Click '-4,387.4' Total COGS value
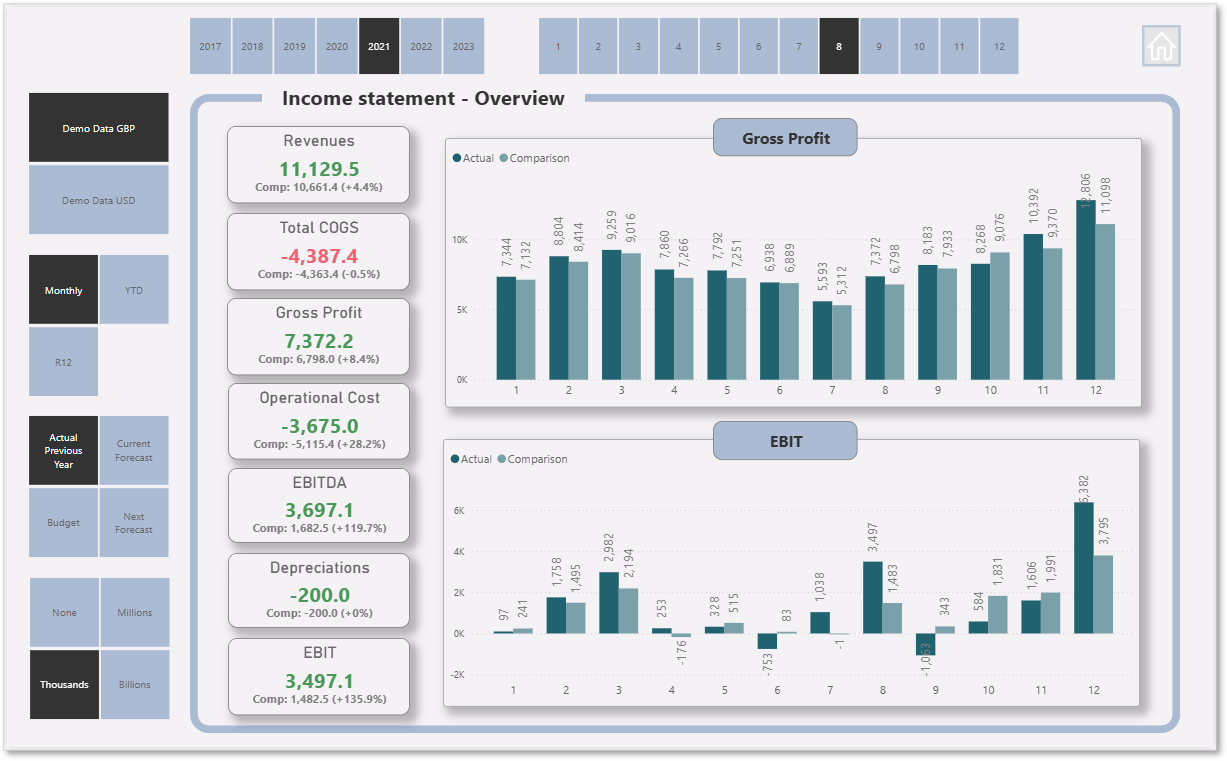1227x761 pixels. click(x=319, y=256)
